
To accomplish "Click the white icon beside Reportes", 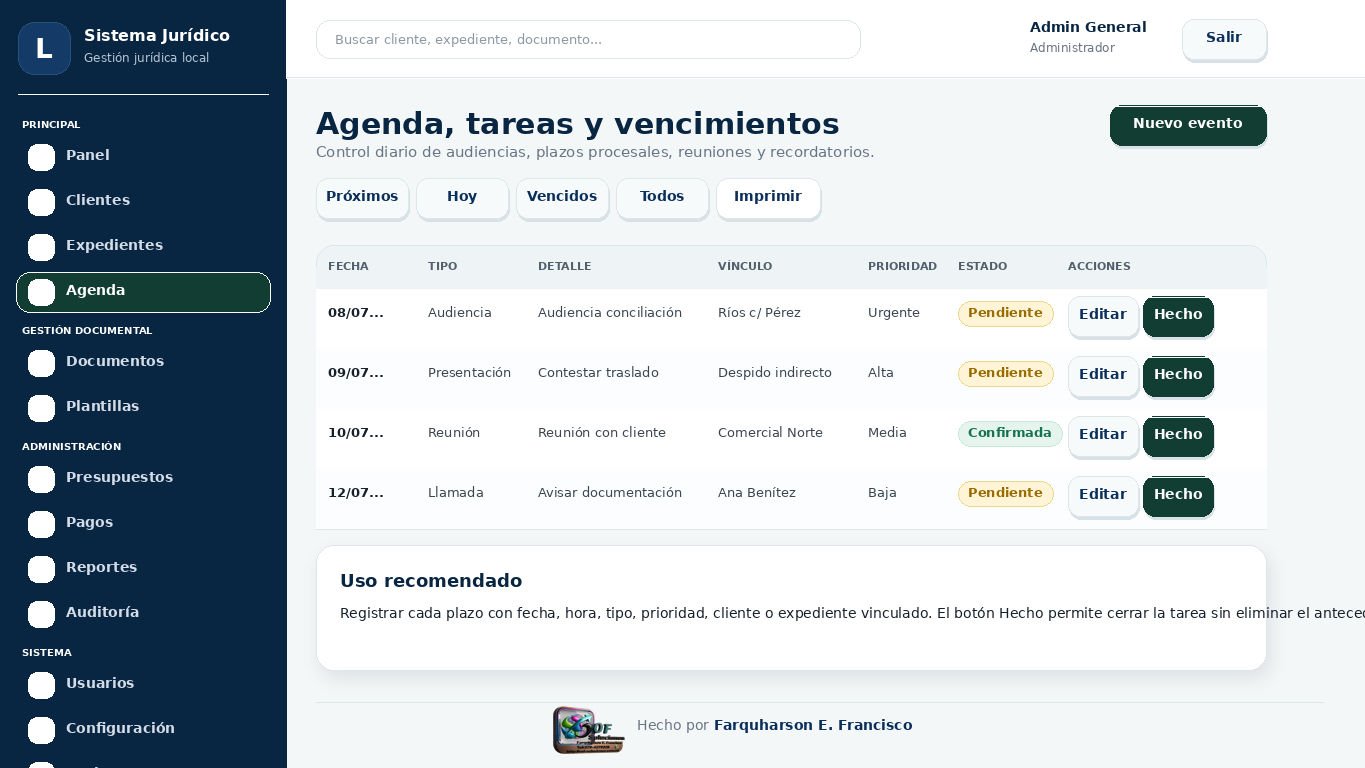I will 41,569.
